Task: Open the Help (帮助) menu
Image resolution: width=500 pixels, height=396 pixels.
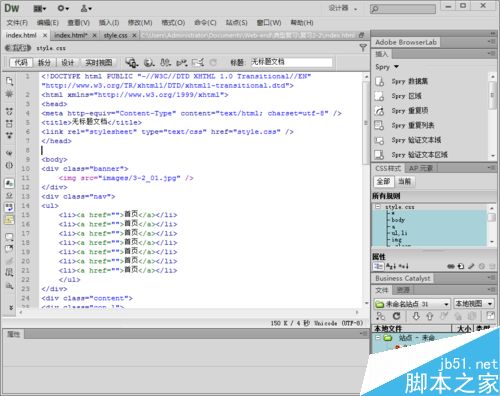Action: tap(302, 23)
